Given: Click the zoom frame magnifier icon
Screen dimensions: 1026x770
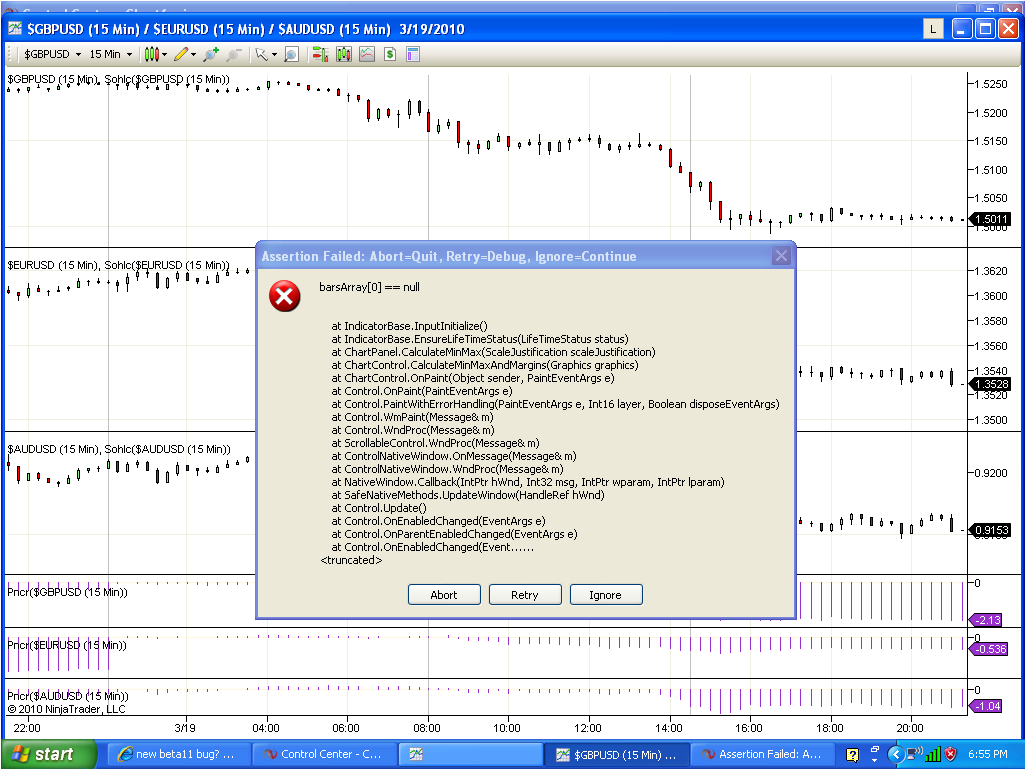Looking at the screenshot, I should click(x=292, y=54).
